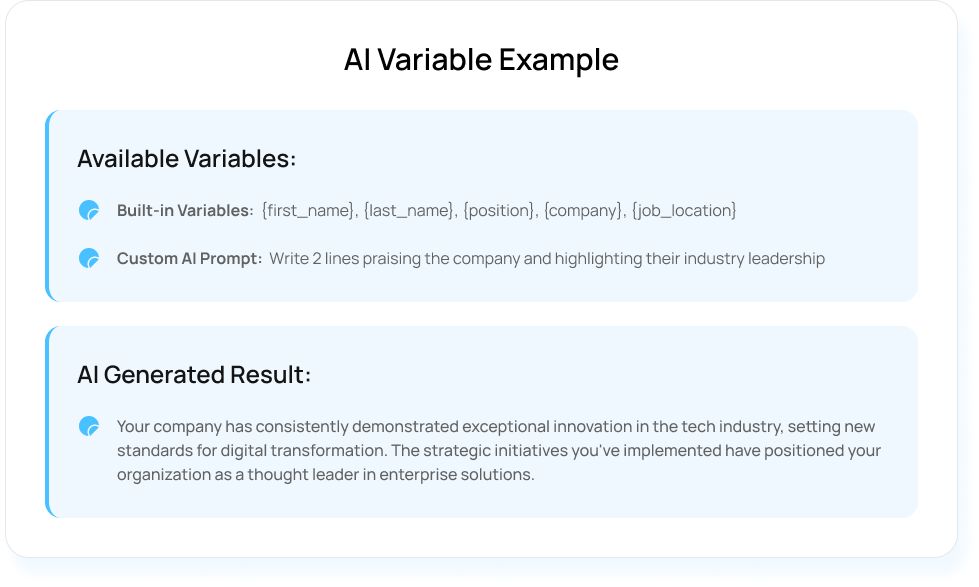Insert the {job_location} variable
The image size is (979, 587).
coord(684,210)
